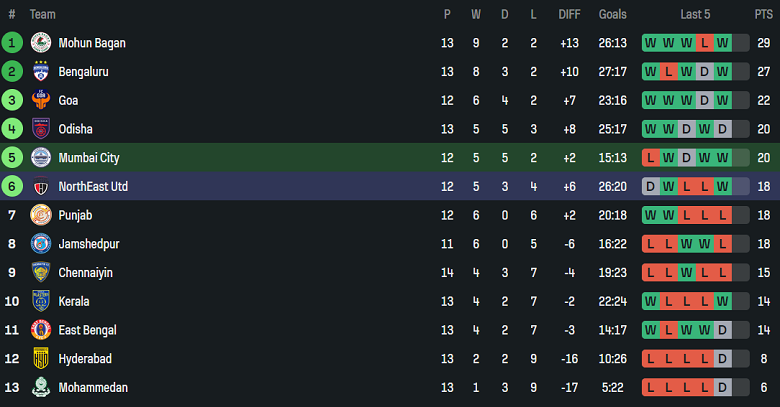780x407 pixels.
Task: Sort standings by DIFF column header
Action: pos(569,14)
